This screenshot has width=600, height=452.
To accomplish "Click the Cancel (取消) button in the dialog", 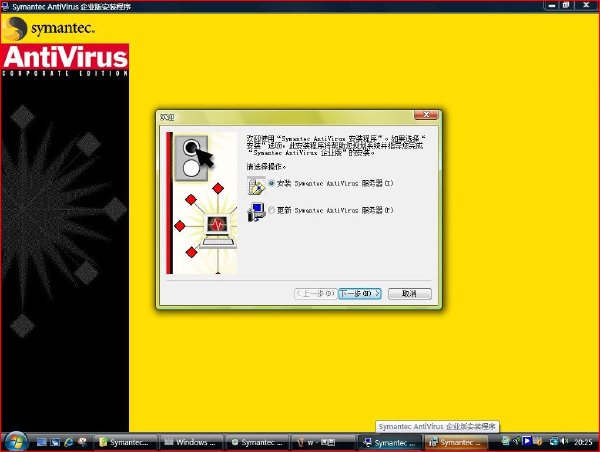I will point(409,294).
